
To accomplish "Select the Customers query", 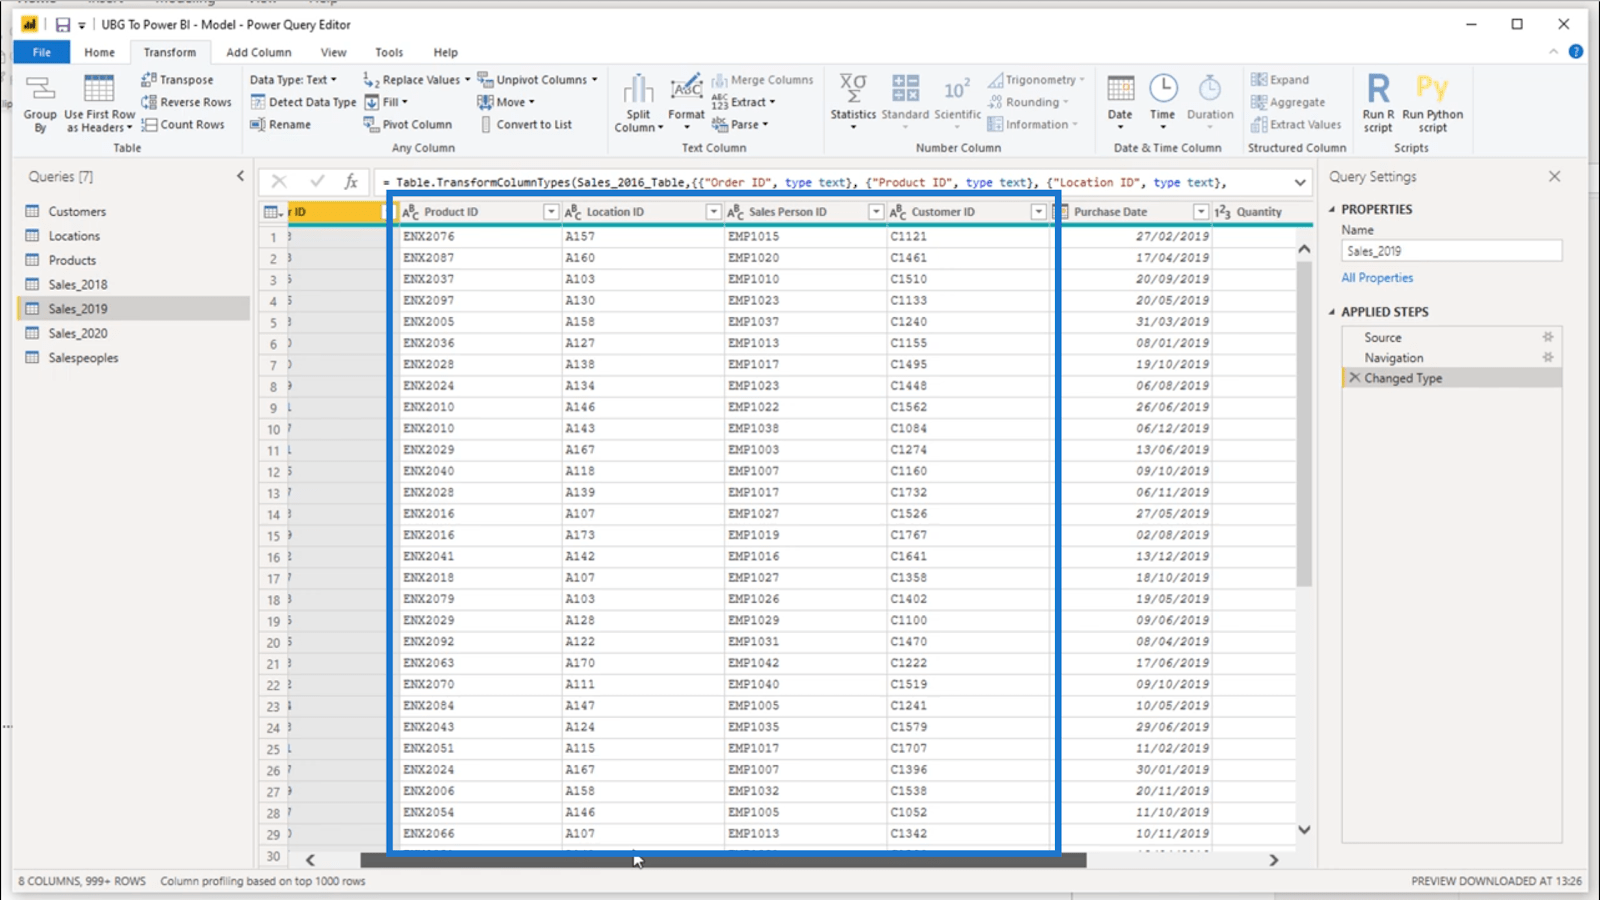I will pos(134,212).
